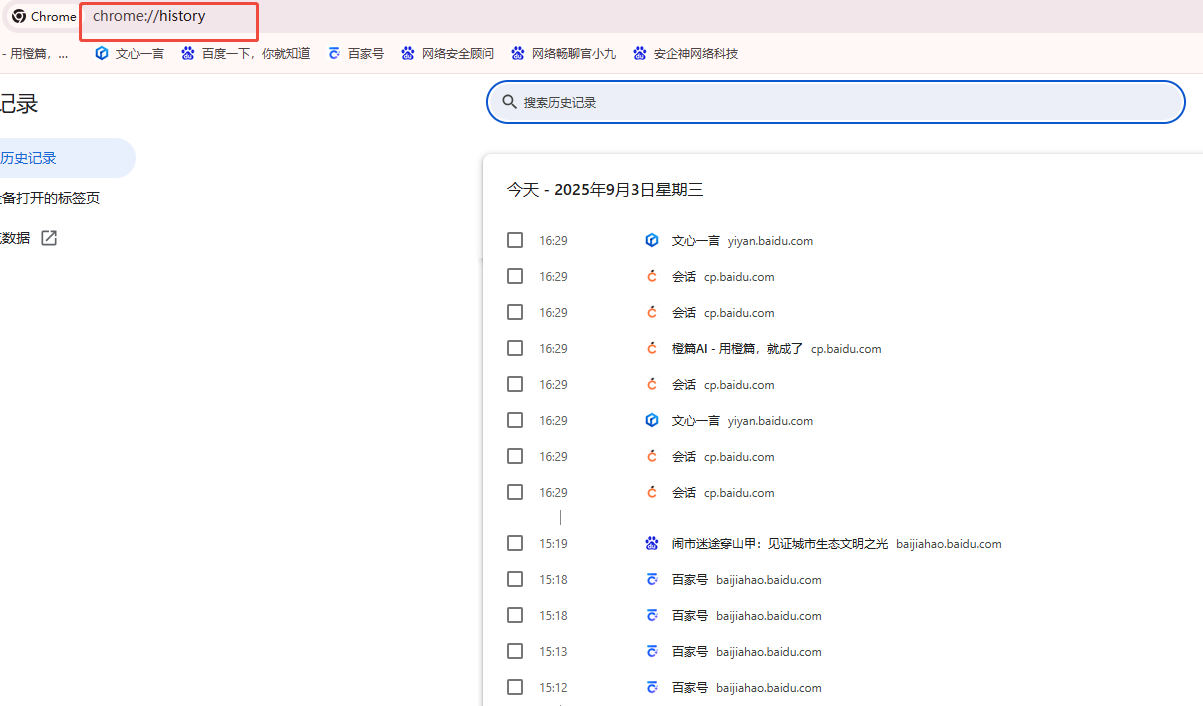
Task: Select the 历史记录 sidebar tab
Action: [x=30, y=158]
